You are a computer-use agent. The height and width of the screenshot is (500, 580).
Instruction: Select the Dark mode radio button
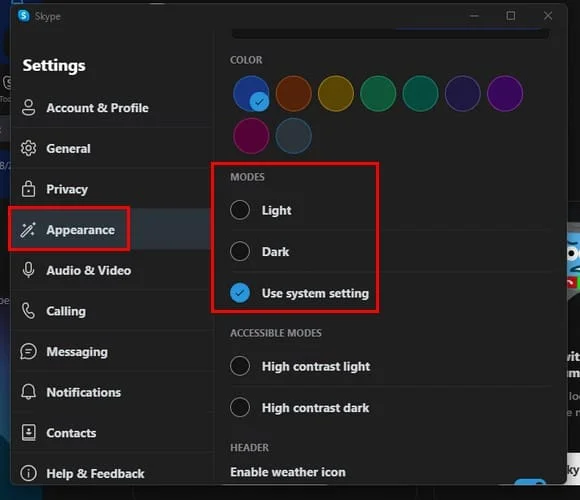[240, 251]
